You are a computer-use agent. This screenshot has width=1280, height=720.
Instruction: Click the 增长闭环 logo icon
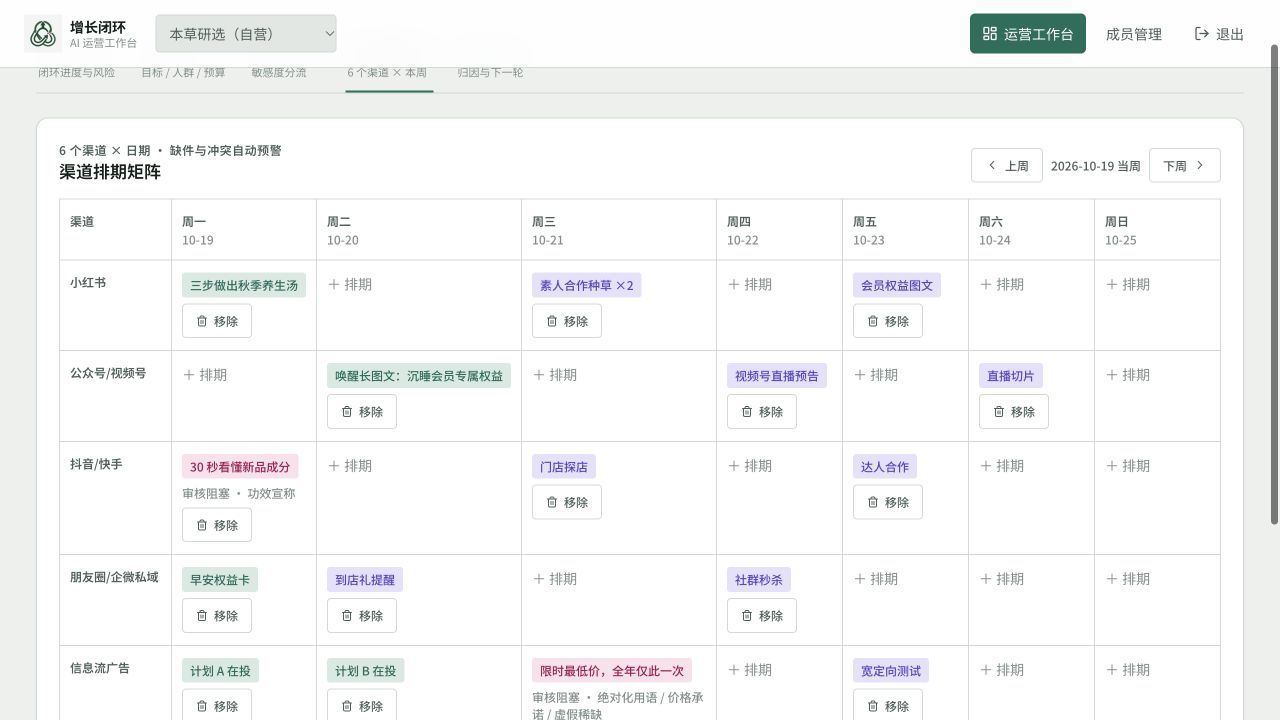(x=43, y=34)
